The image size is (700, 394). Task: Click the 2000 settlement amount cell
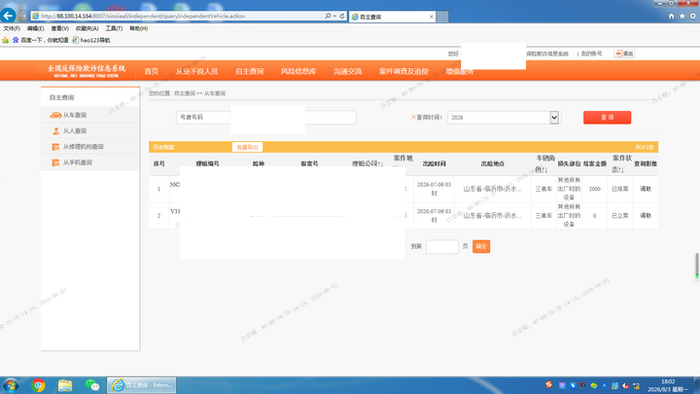[x=595, y=189]
